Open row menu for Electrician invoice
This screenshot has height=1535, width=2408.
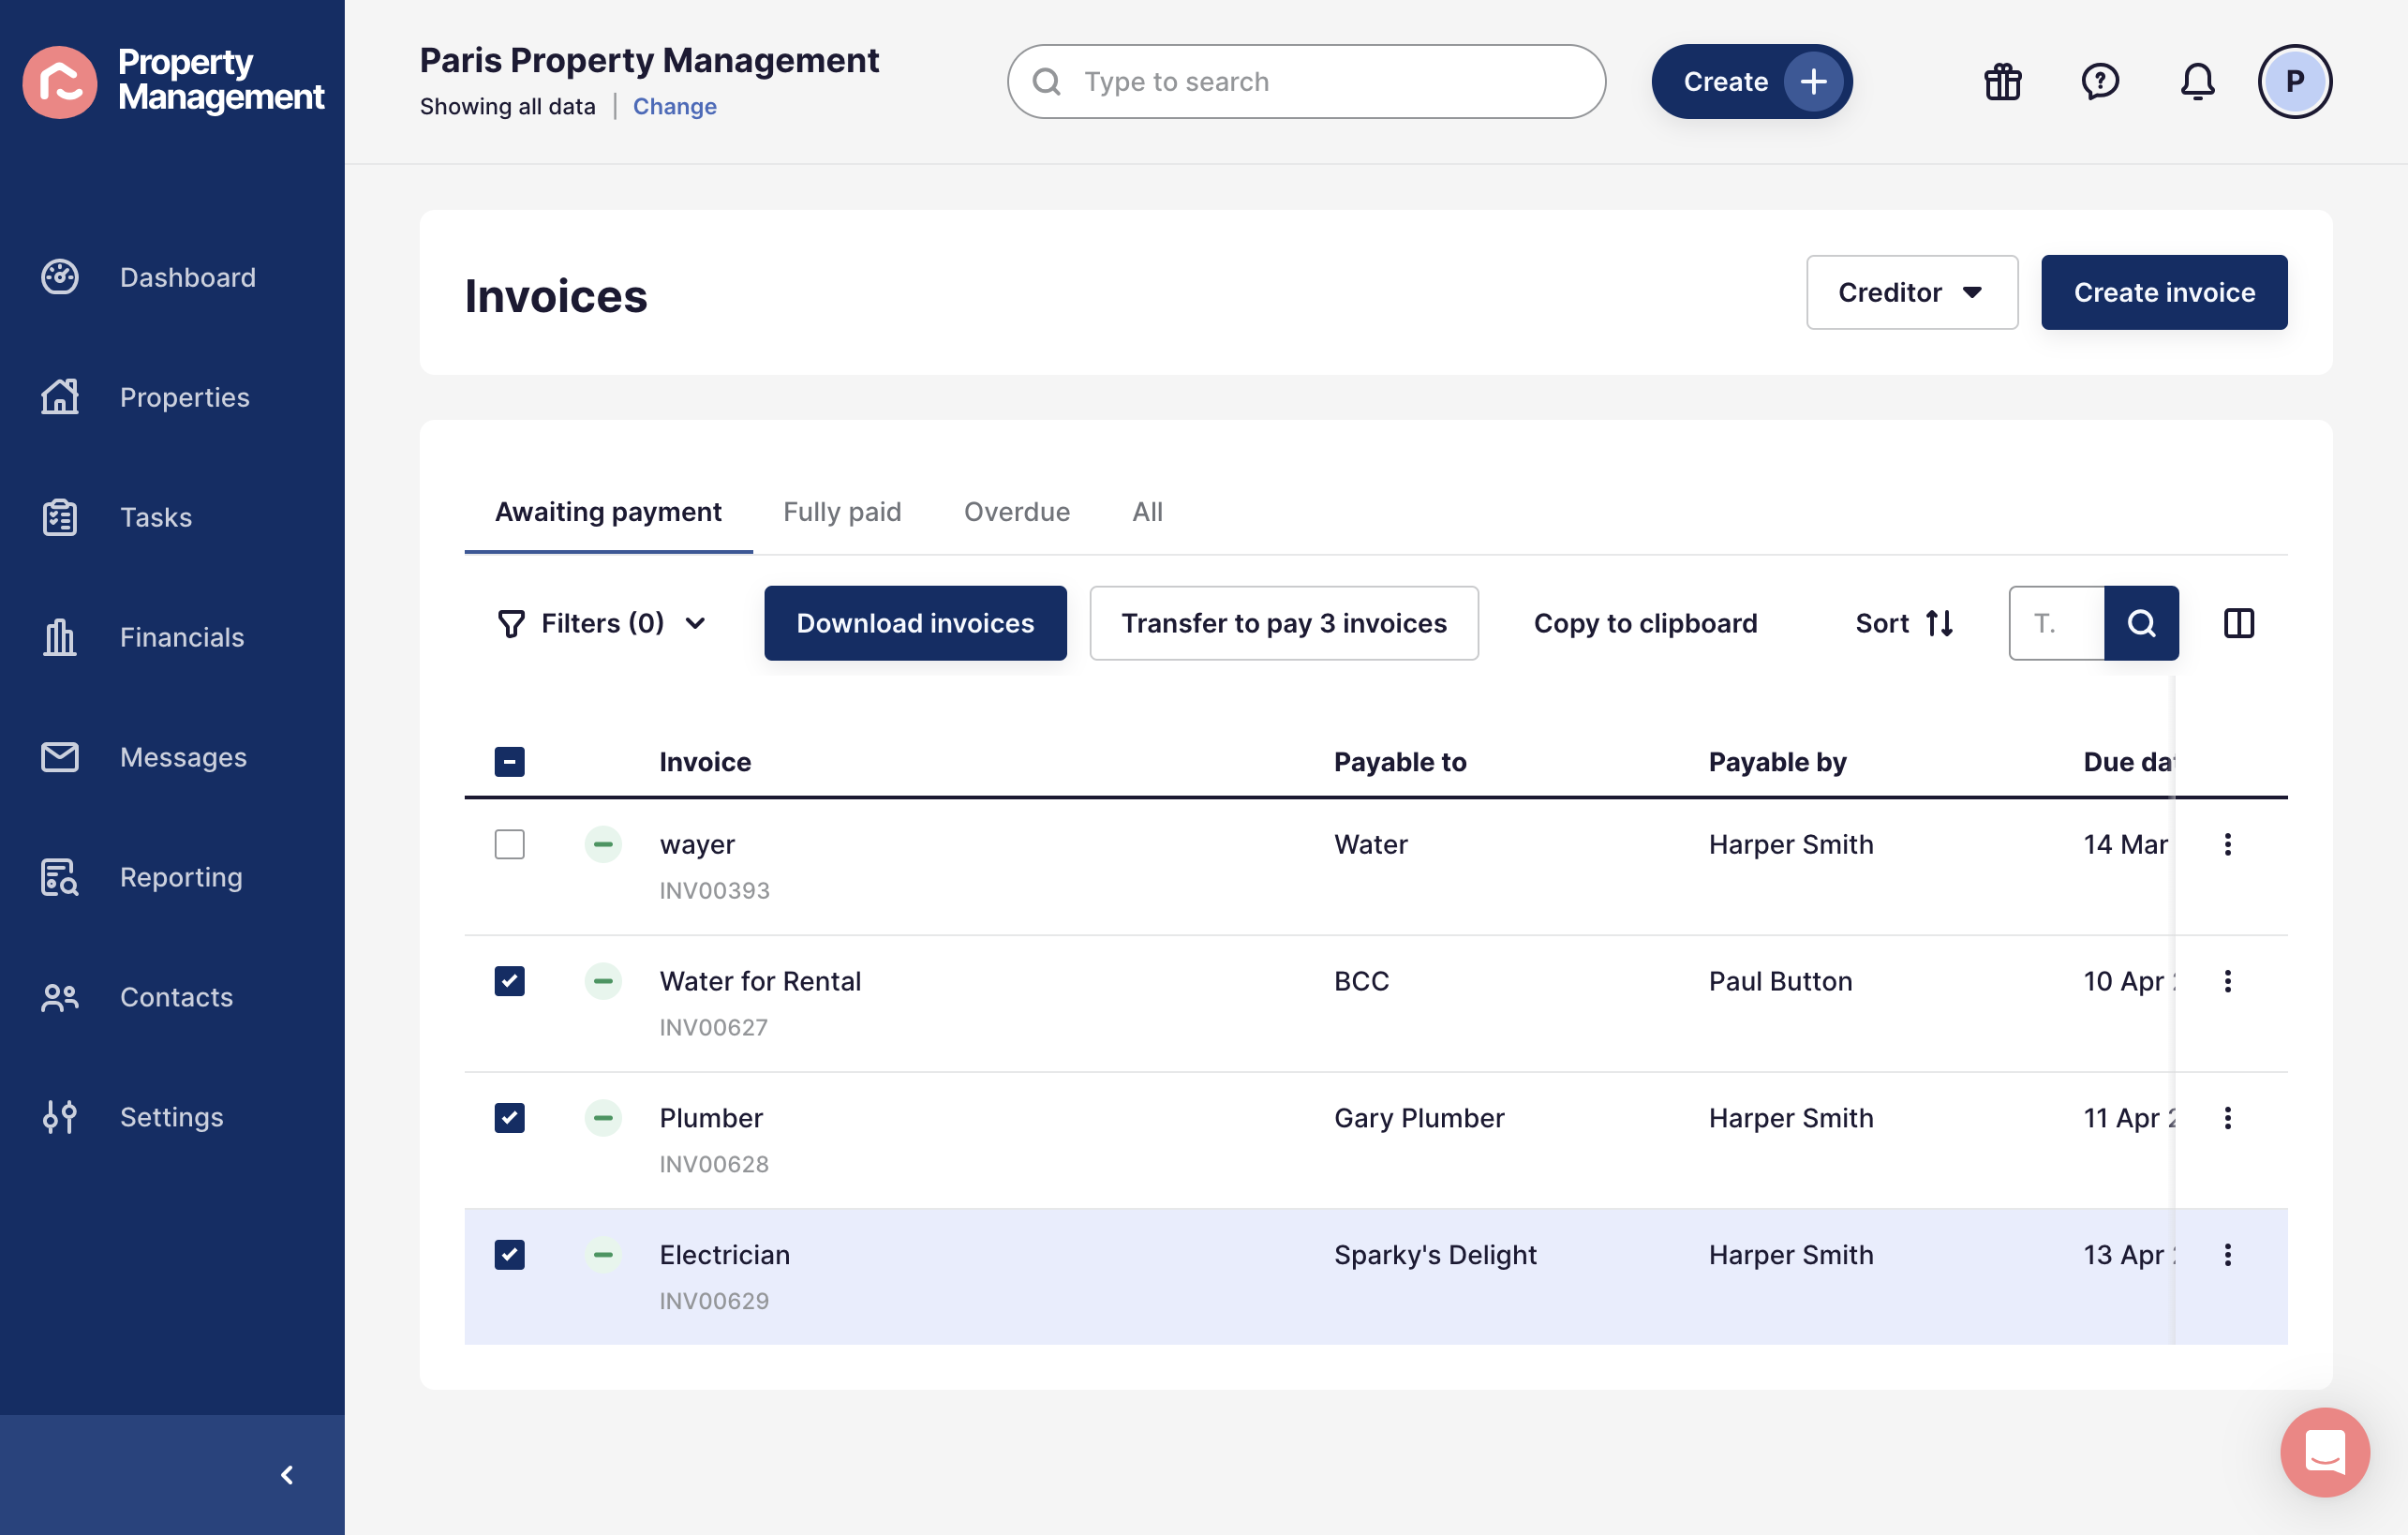tap(2227, 1255)
